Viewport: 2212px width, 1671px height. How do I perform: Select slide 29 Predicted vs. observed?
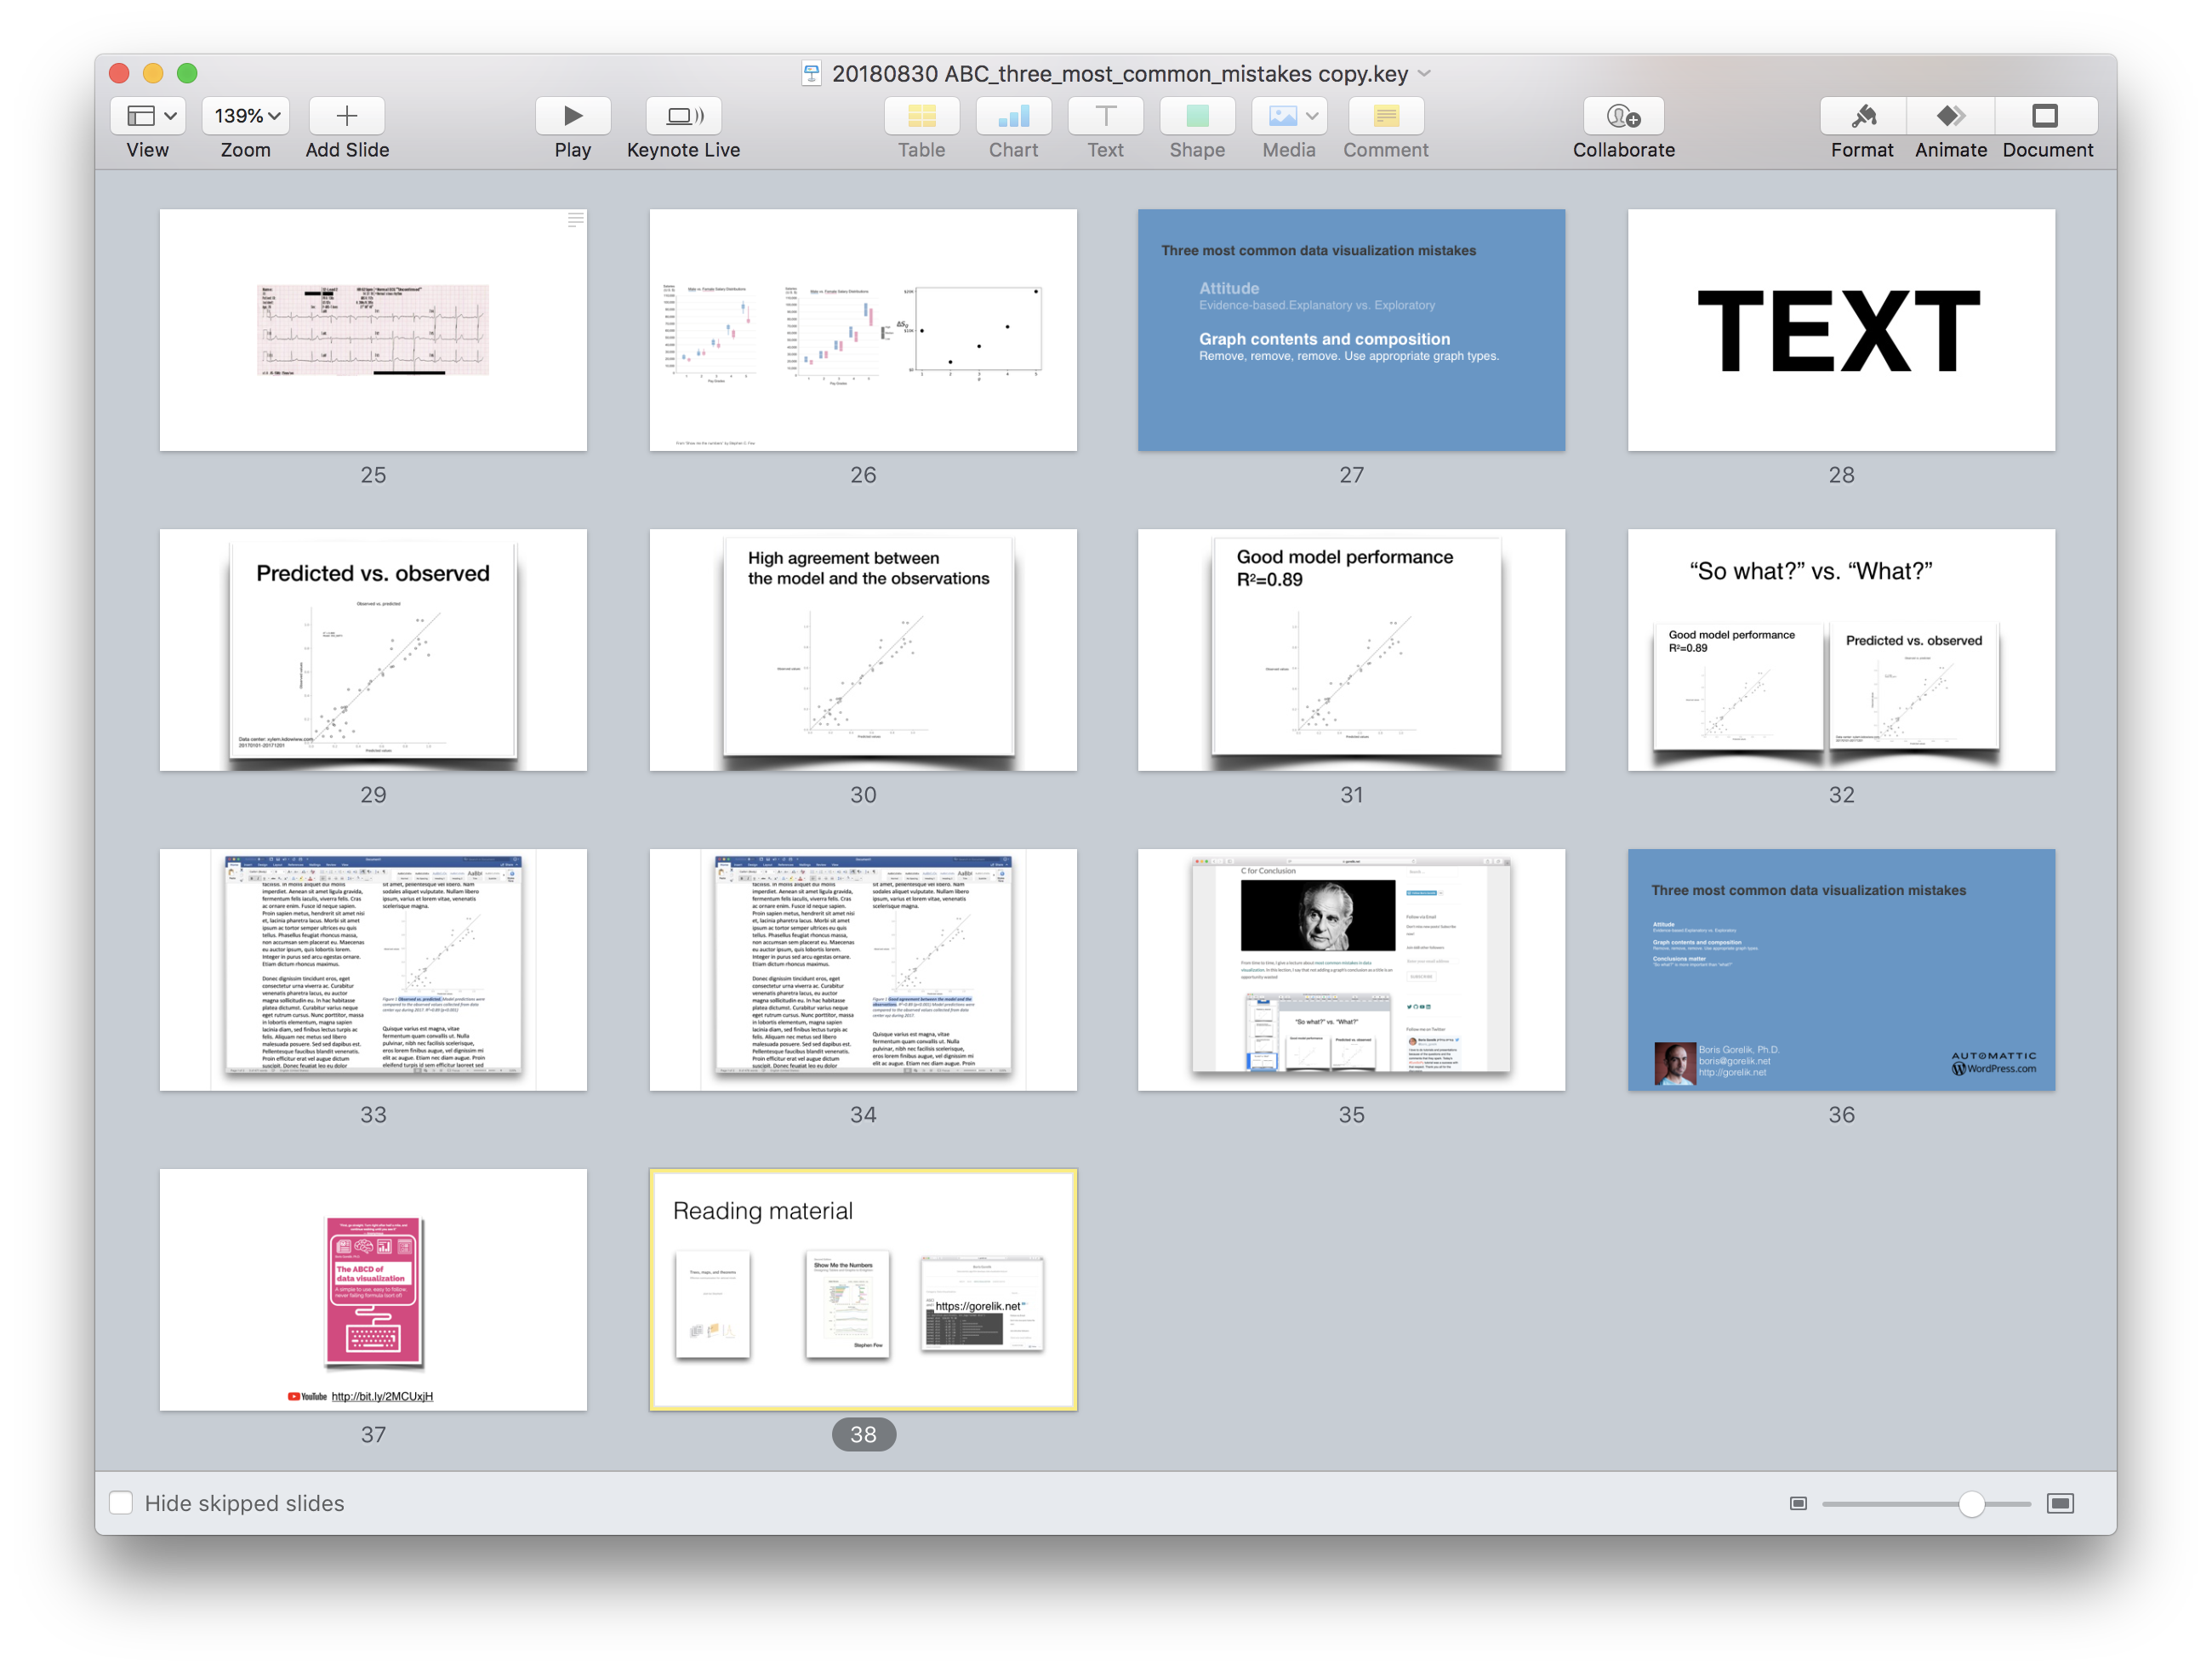373,650
